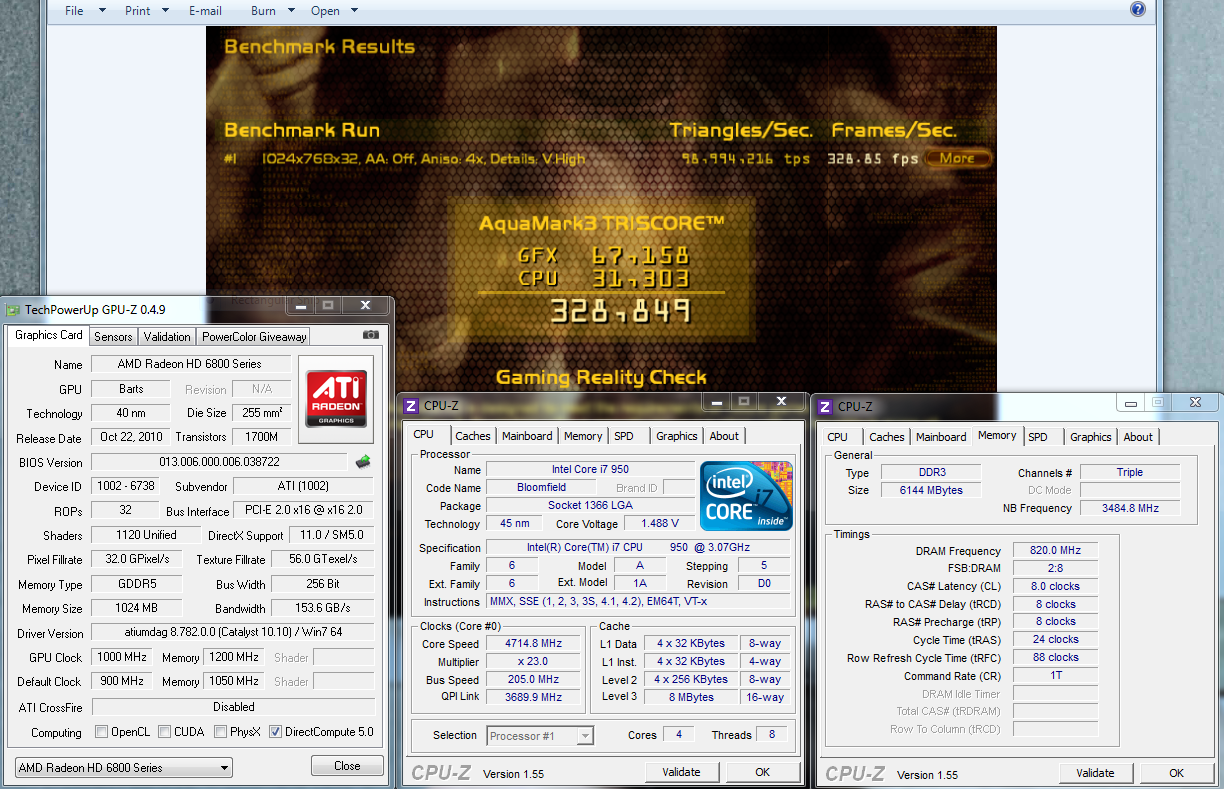The height and width of the screenshot is (789, 1224).
Task: Click OK in right CPU-Z window
Action: point(1177,773)
